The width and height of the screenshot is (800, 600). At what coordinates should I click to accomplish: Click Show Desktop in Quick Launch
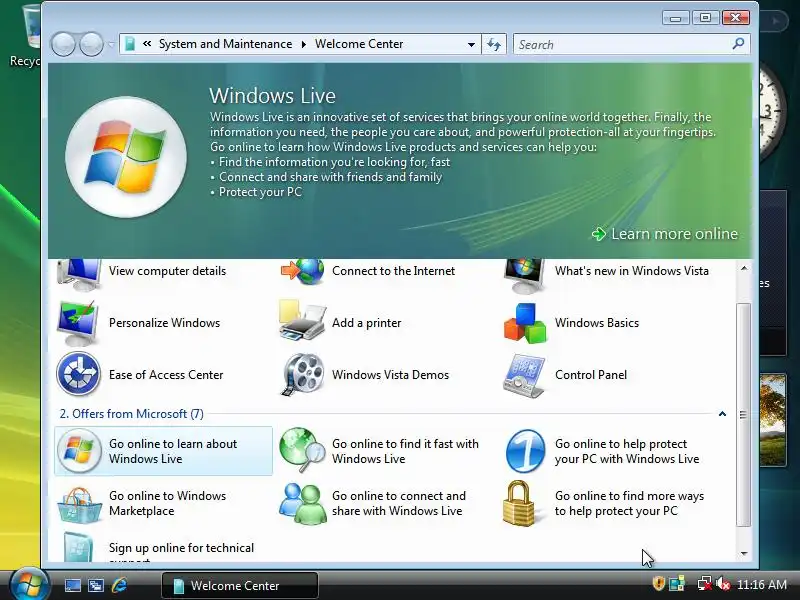click(72, 585)
